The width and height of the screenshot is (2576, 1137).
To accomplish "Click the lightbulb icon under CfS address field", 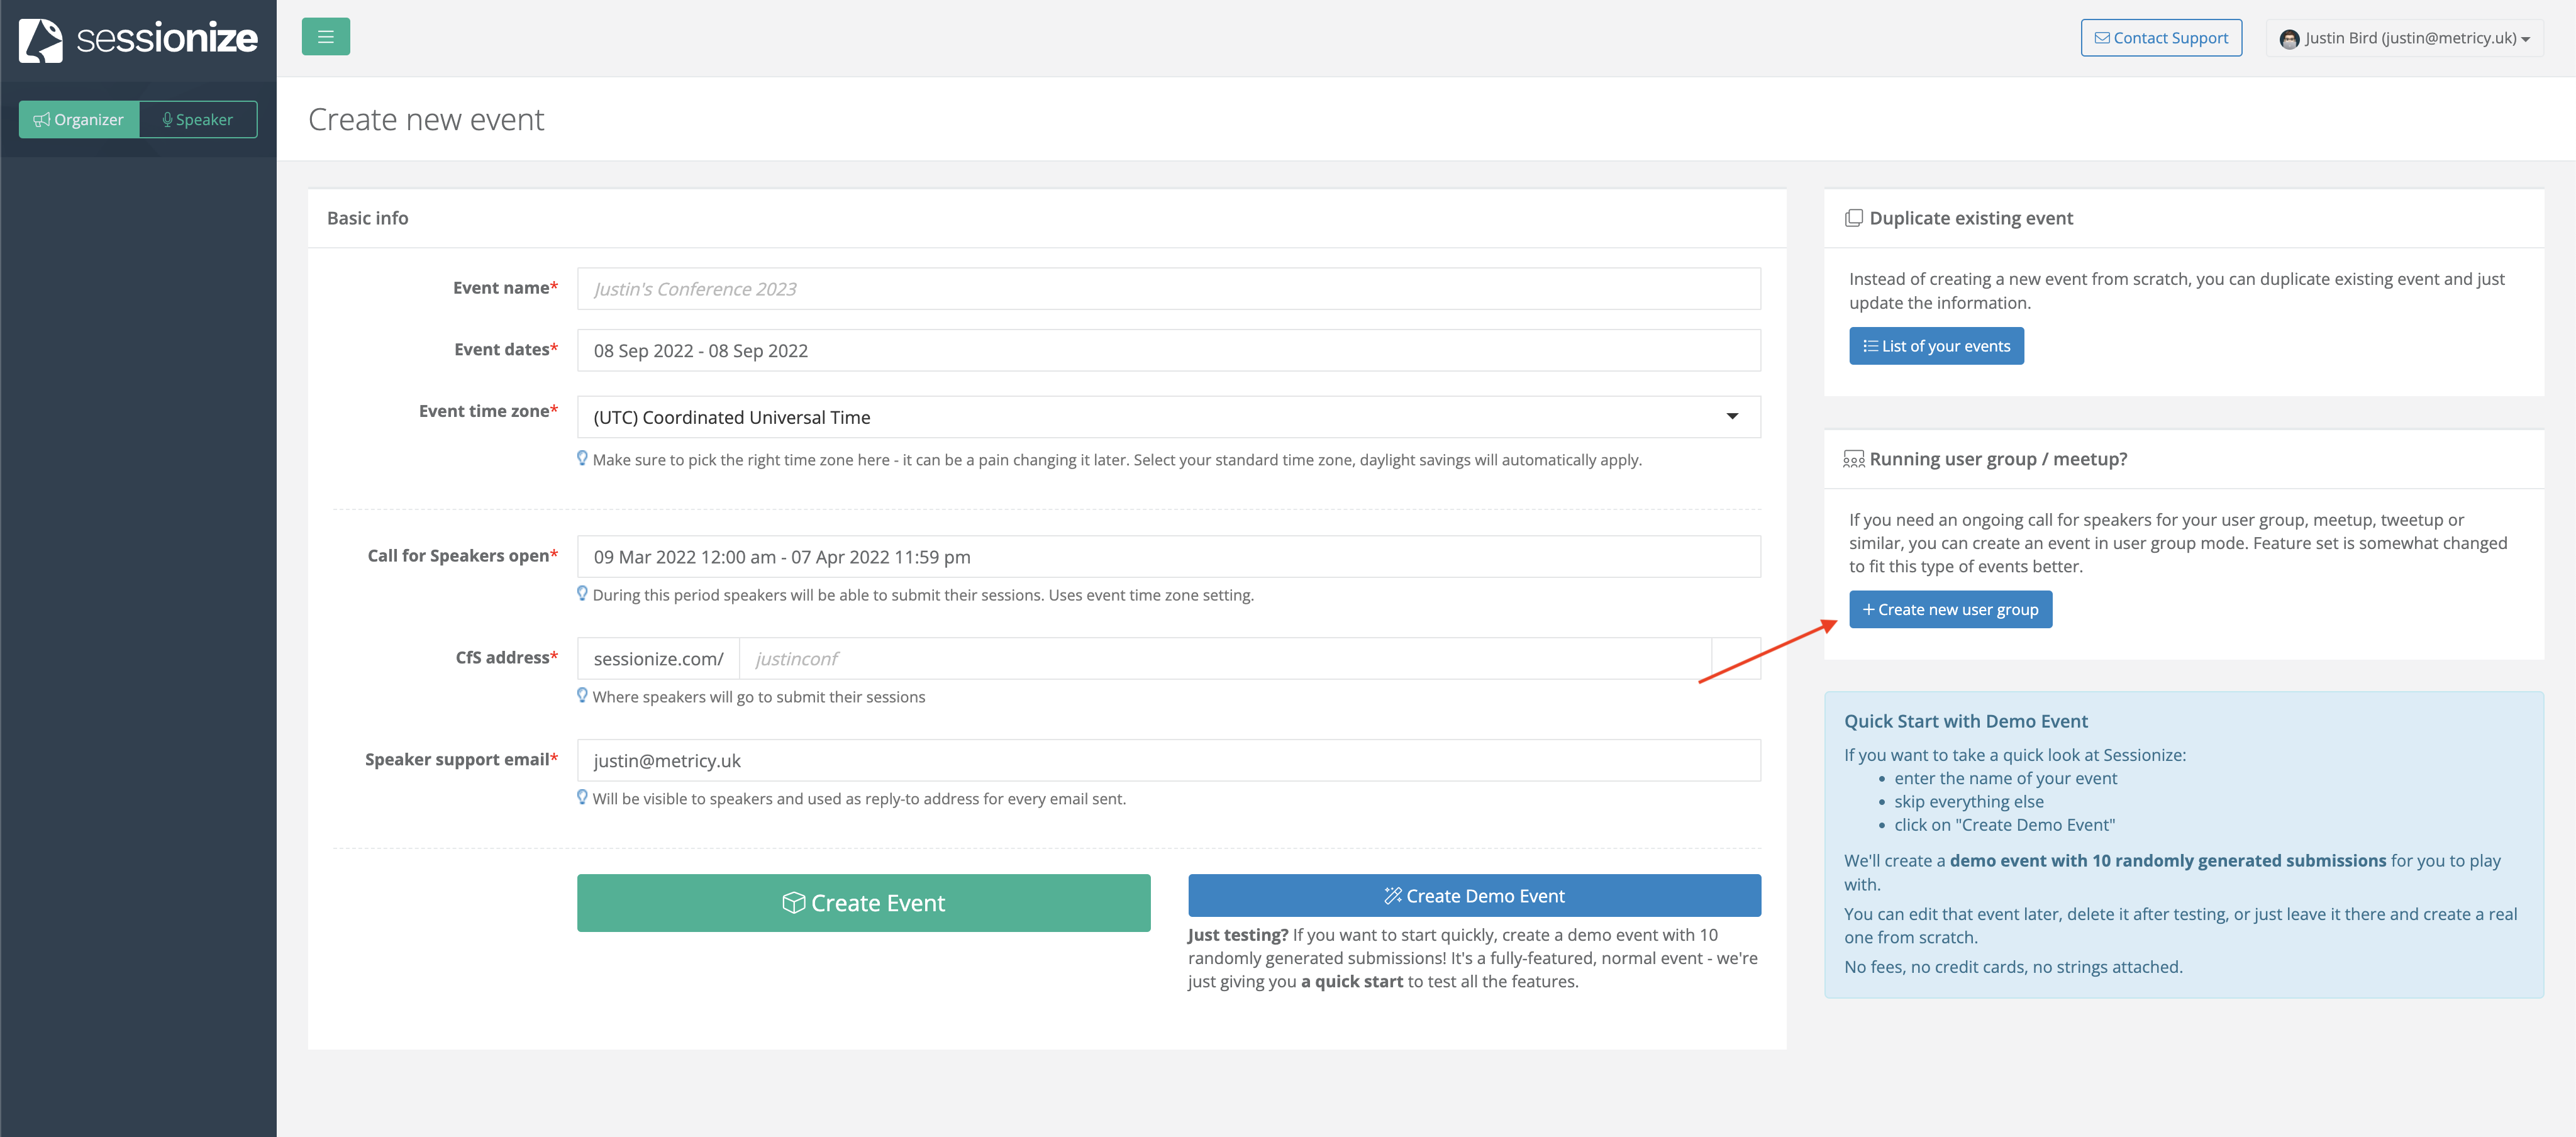I will (x=583, y=696).
